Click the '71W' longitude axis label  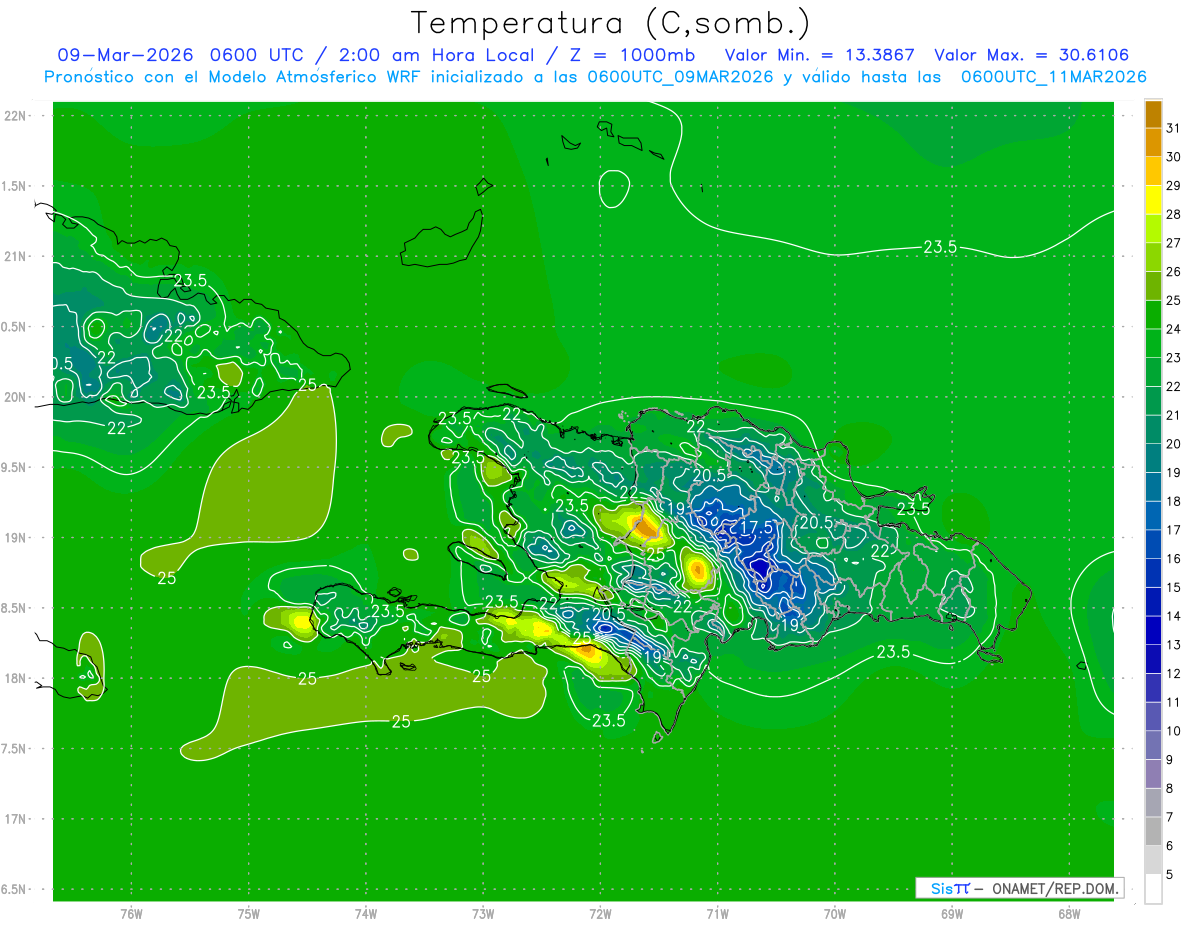(717, 914)
